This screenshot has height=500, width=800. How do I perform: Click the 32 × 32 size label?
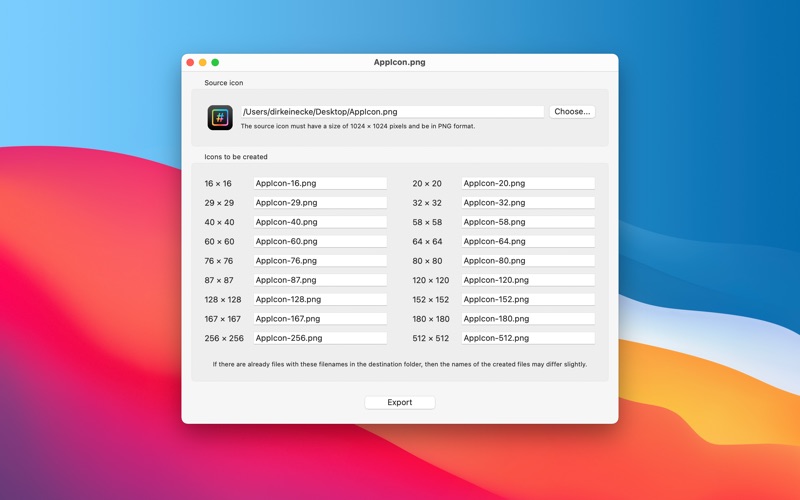click(x=427, y=203)
